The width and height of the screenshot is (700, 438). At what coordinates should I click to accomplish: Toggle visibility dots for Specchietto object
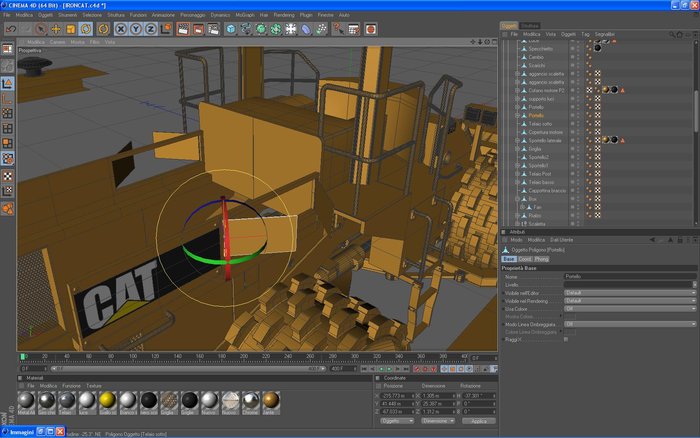pos(576,48)
